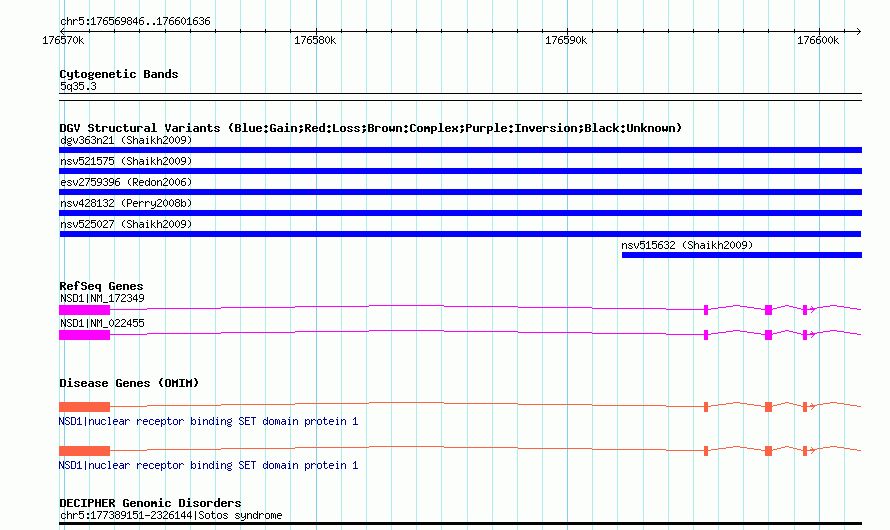Open the RefSeq Genes track heading

point(101,287)
